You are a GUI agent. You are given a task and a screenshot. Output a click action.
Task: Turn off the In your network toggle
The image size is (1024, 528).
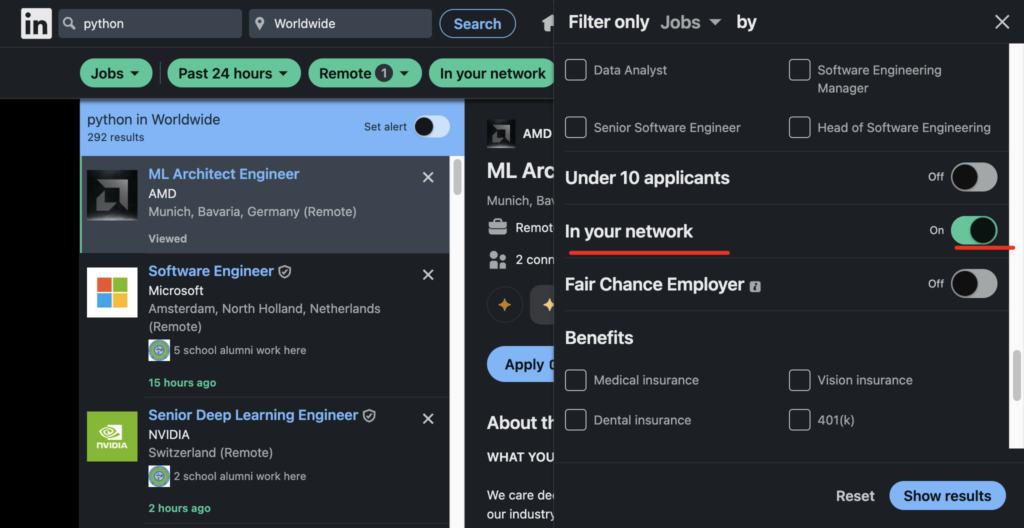(973, 230)
